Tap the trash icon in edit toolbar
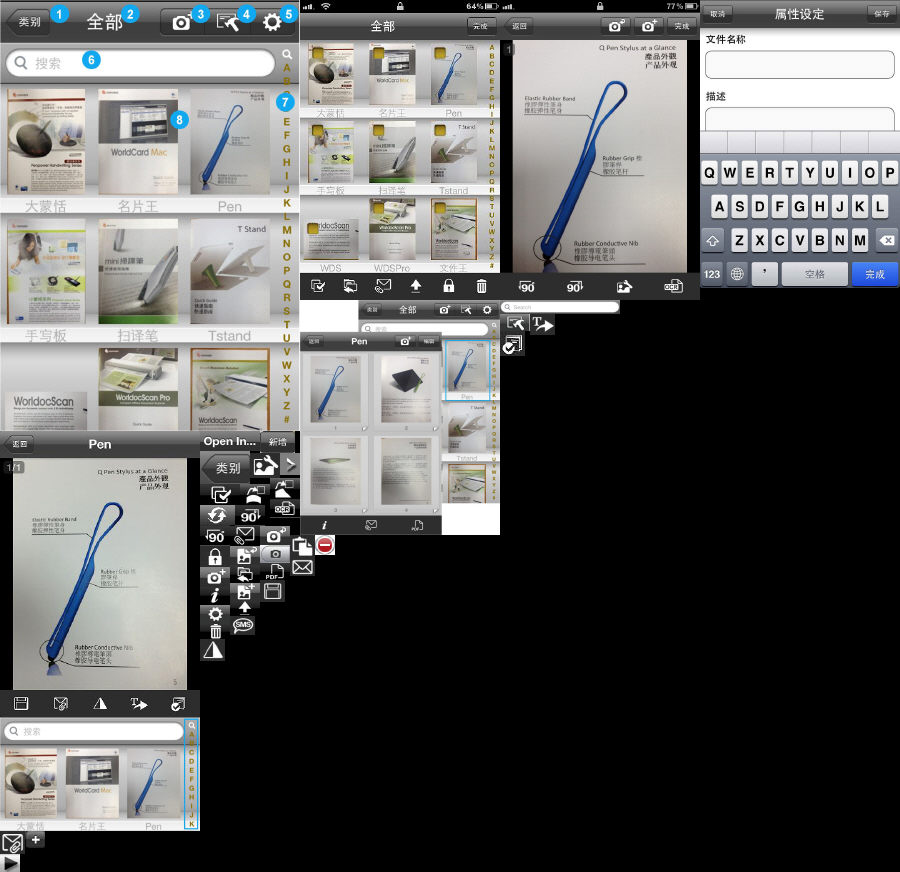Screen dimensions: 900x872 point(481,286)
